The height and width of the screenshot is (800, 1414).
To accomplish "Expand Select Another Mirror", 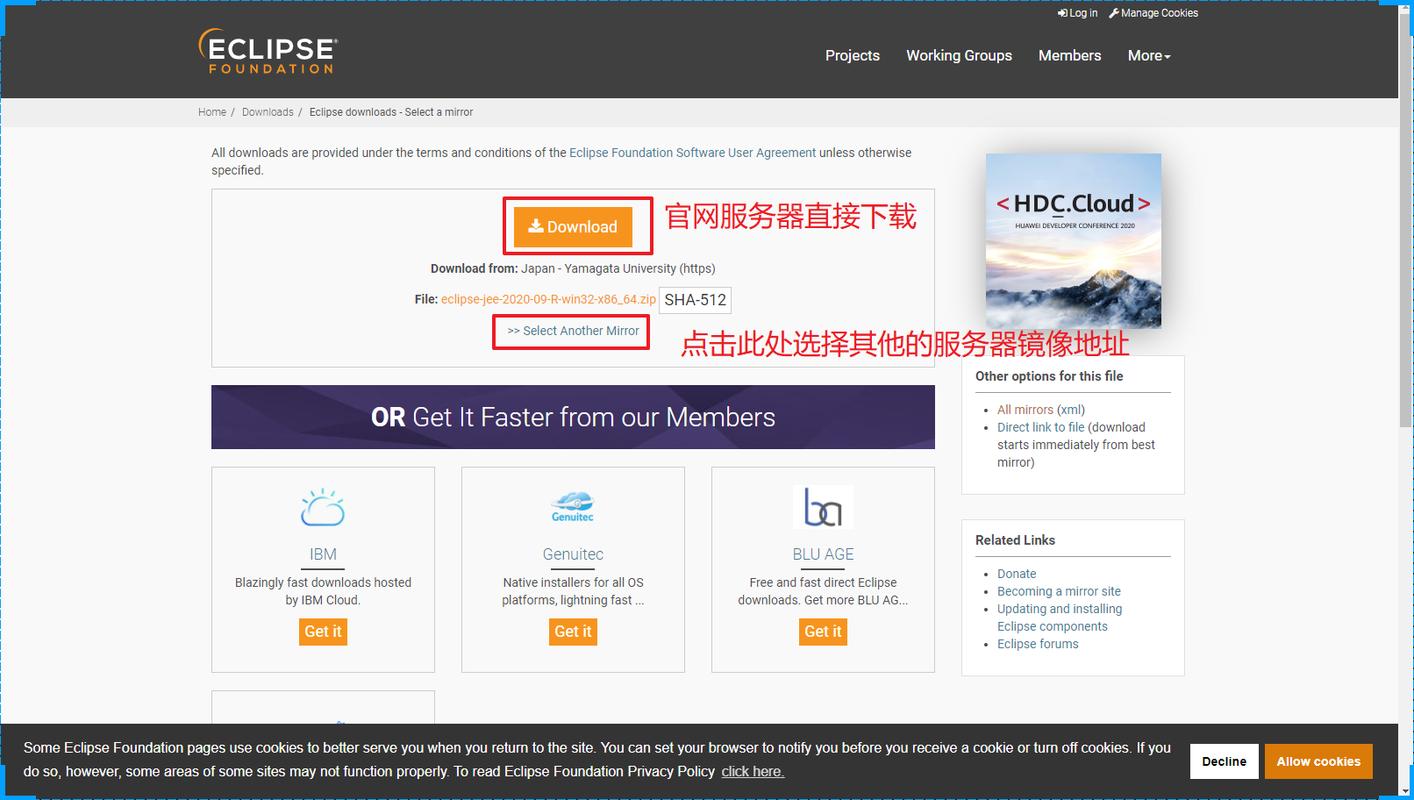I will click(572, 331).
